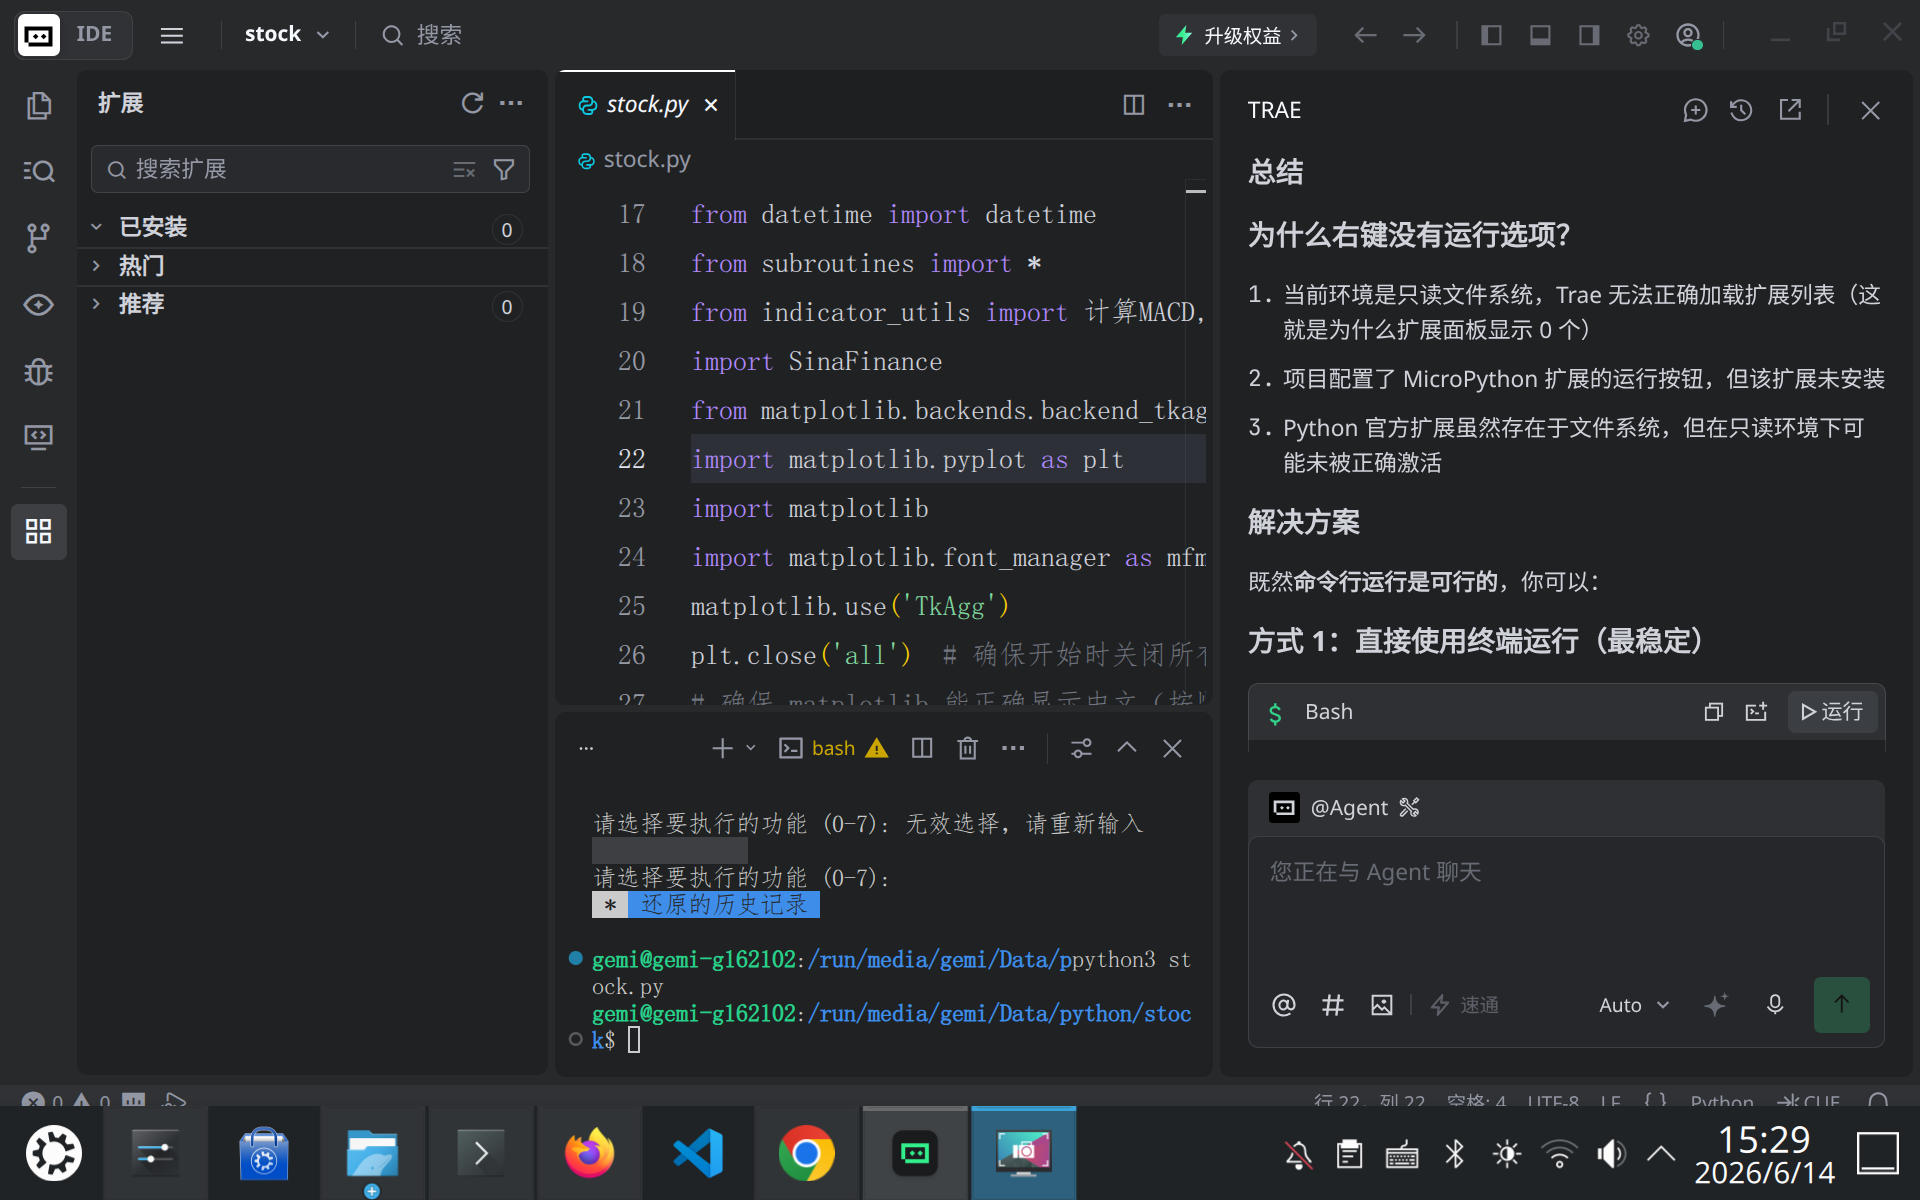Image resolution: width=1920 pixels, height=1200 pixels.
Task: Insert Bash code block into terminal
Action: coord(1756,712)
